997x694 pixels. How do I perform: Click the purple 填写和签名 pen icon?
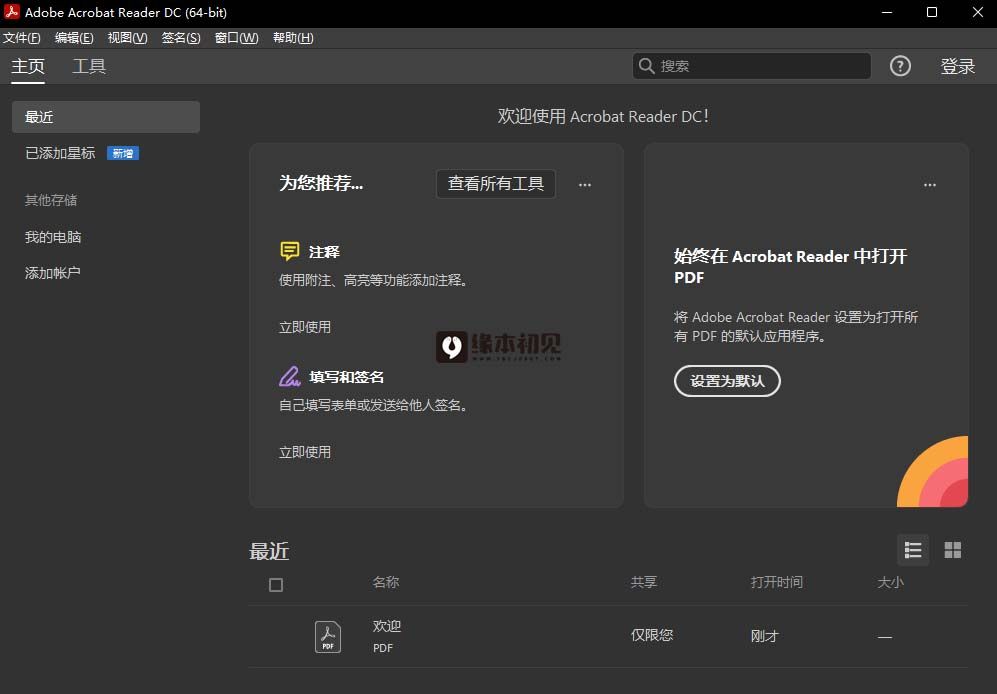289,377
